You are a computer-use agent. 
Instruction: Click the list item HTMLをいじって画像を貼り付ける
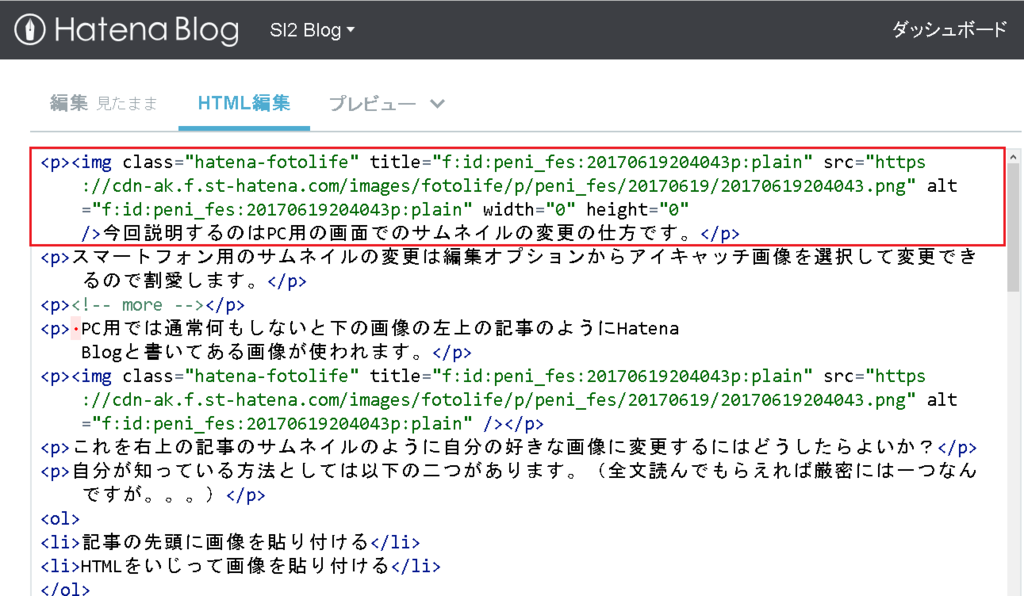[240, 566]
